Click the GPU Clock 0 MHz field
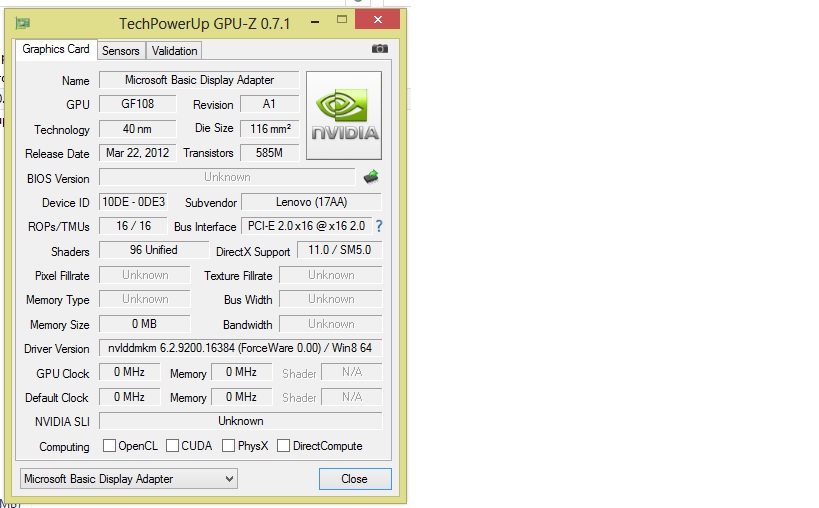This screenshot has height=508, width=819. pyautogui.click(x=129, y=372)
